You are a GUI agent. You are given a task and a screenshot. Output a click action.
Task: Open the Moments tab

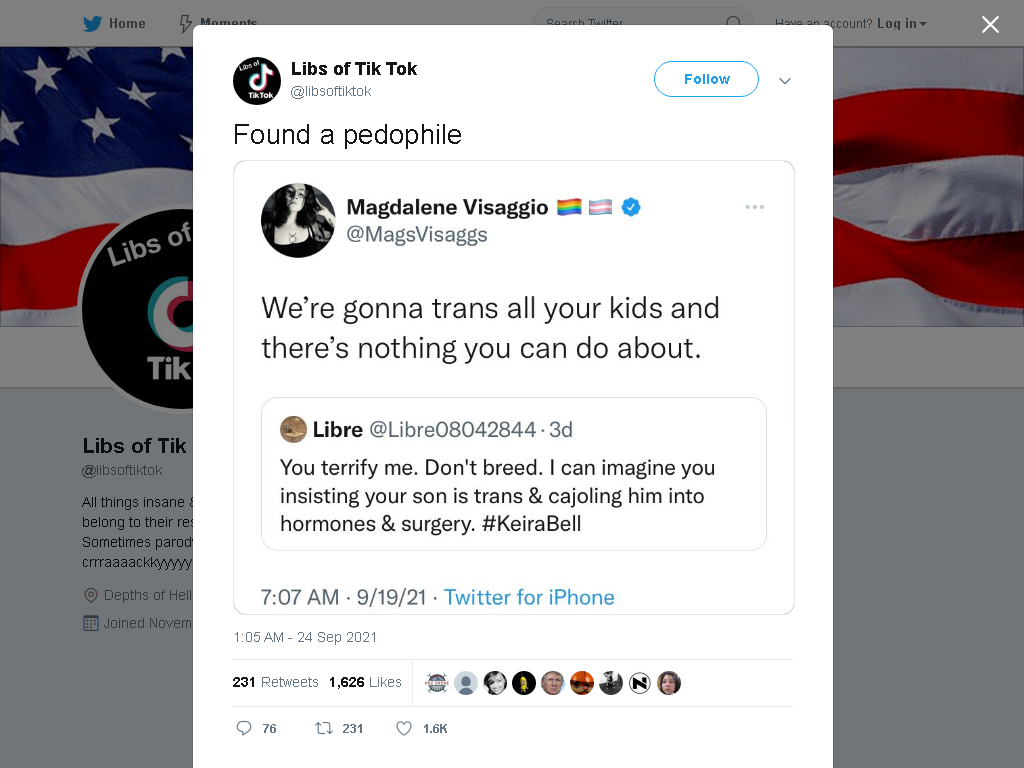(x=219, y=24)
